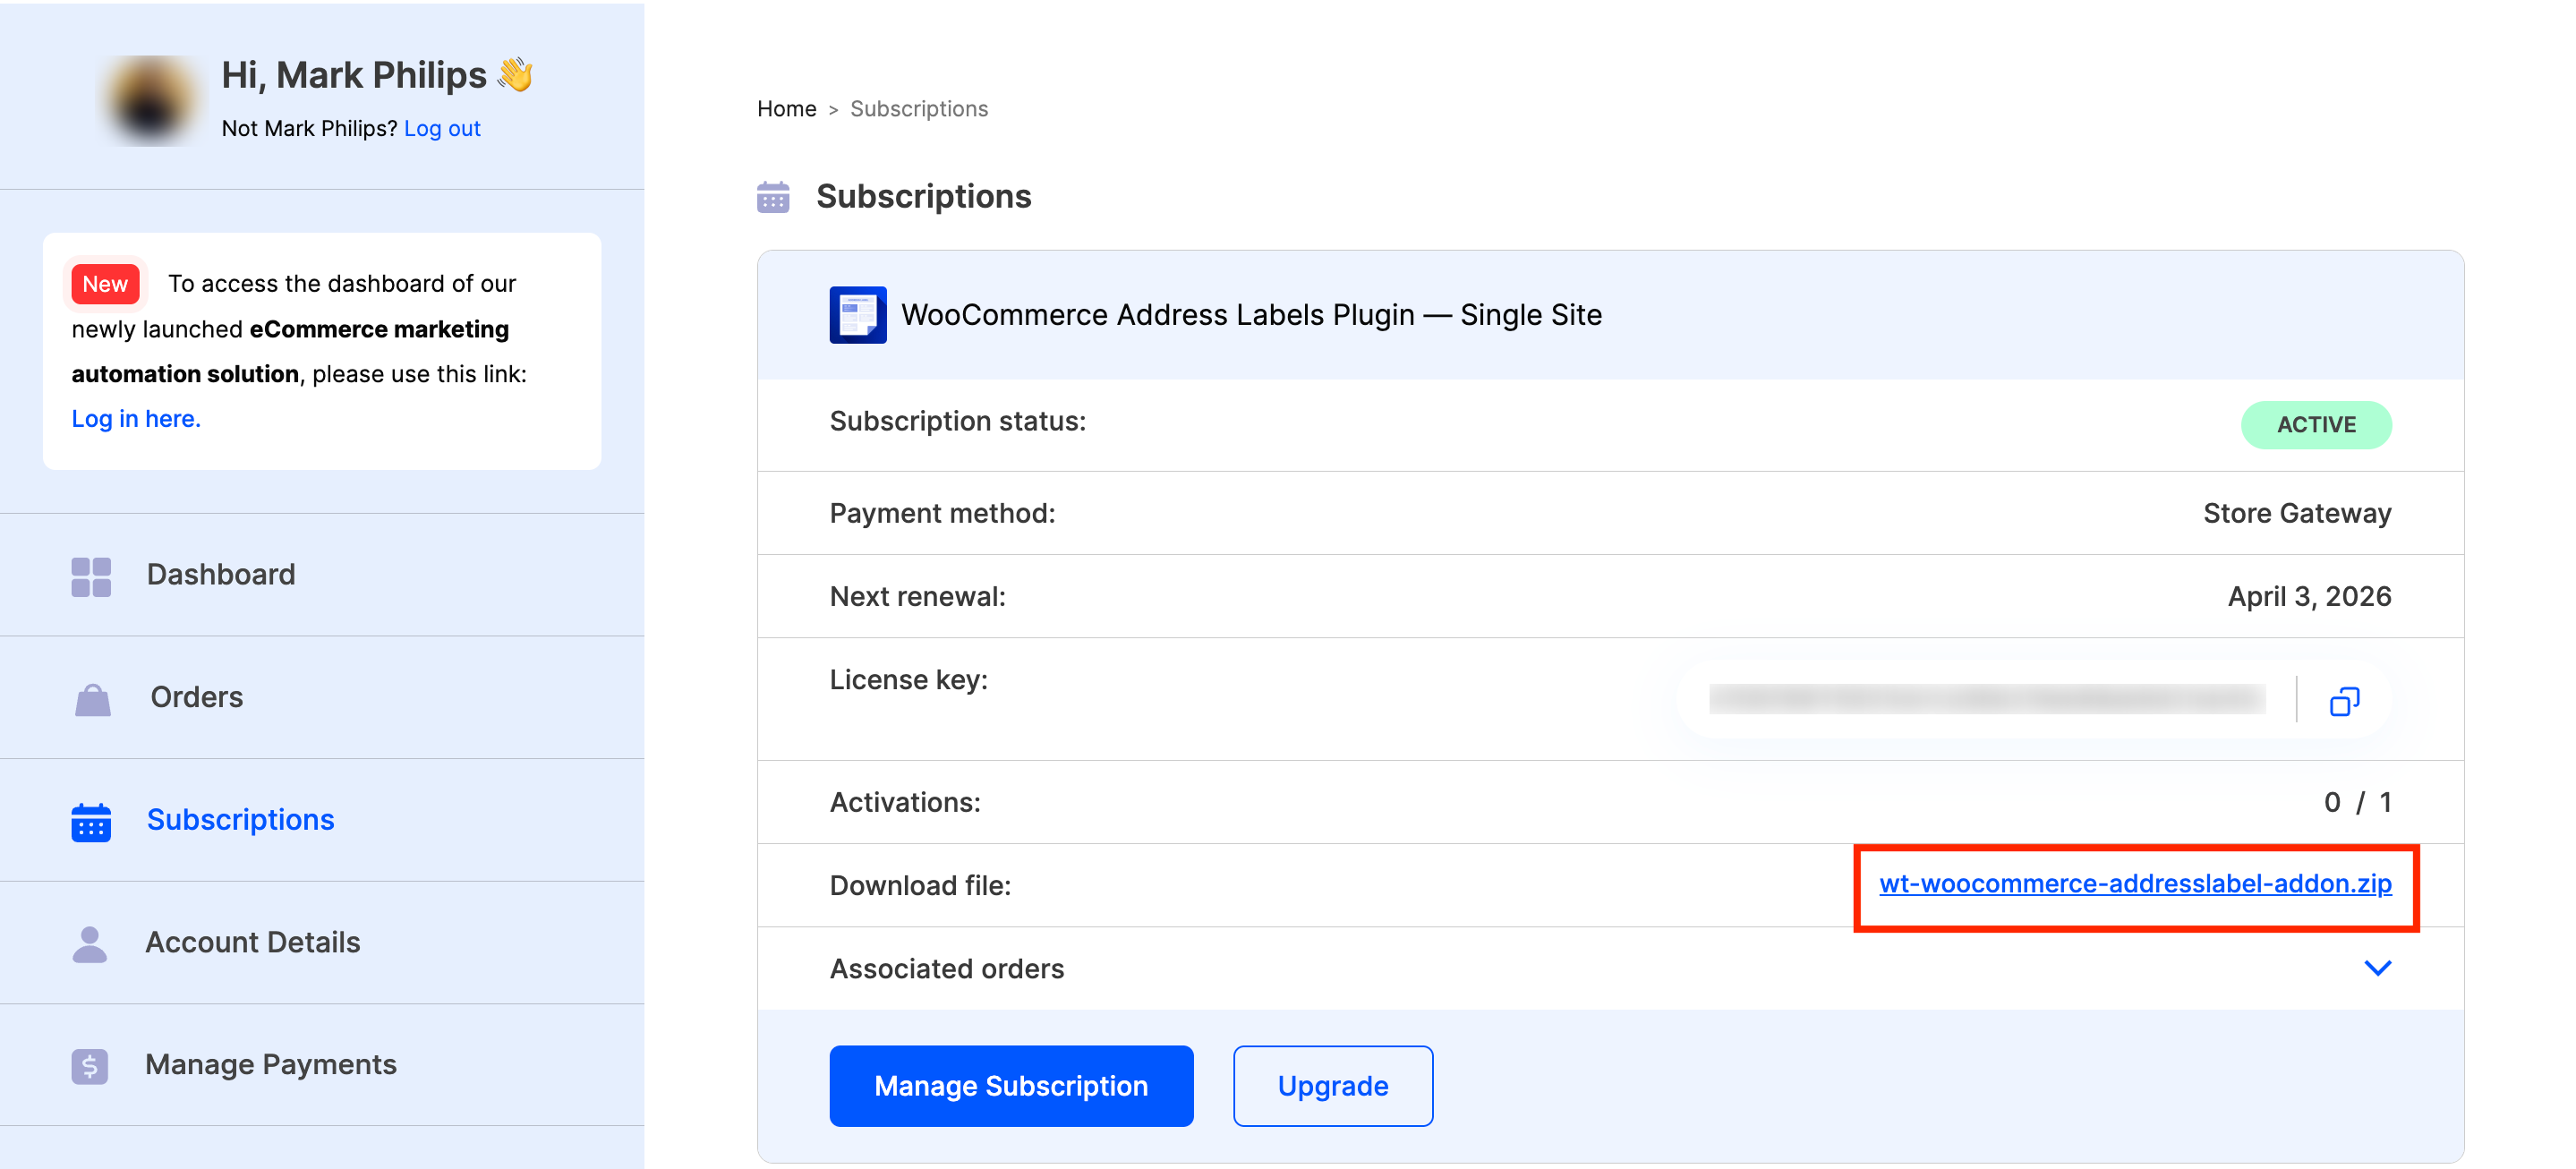Click the Home breadcrumb link

coord(786,109)
